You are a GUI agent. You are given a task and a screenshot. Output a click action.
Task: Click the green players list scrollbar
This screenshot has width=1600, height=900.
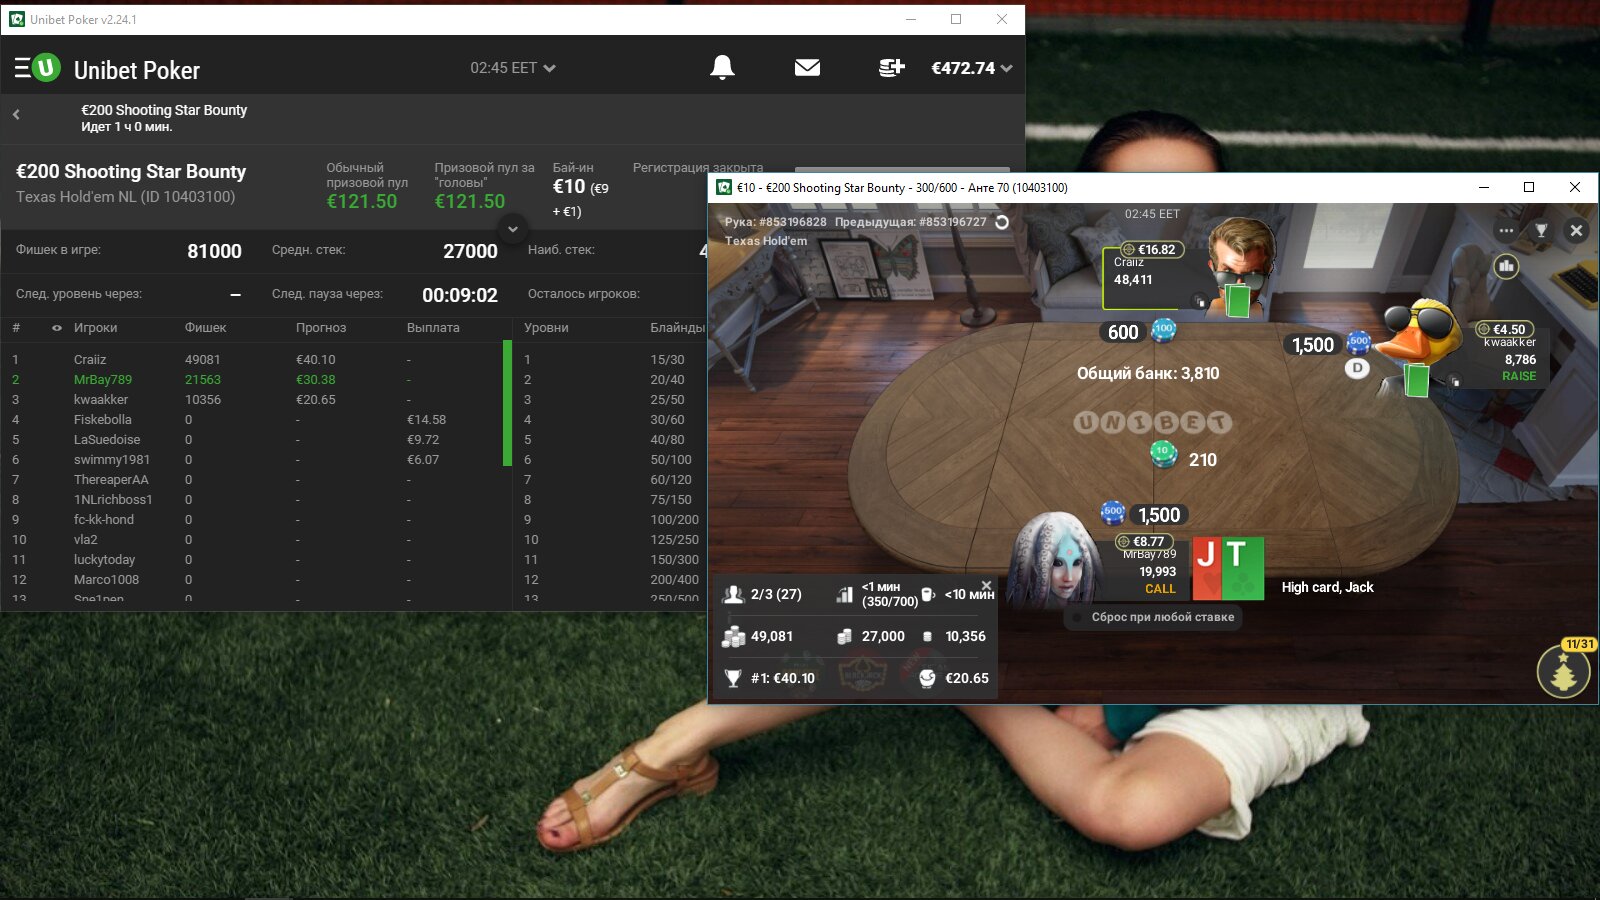(x=507, y=403)
